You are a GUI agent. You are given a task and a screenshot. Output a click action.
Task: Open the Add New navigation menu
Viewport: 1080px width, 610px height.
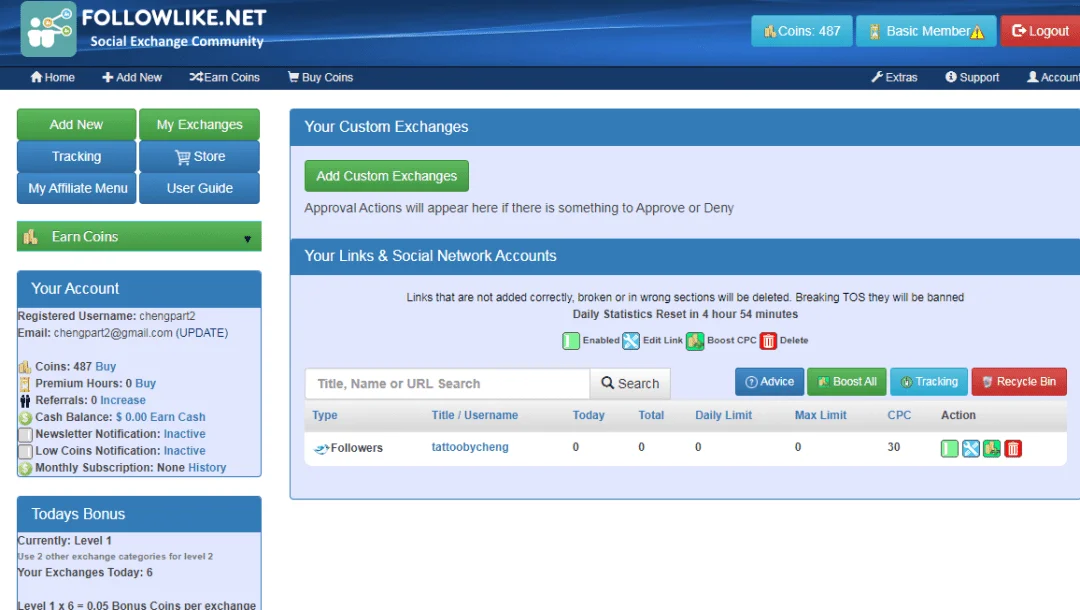click(132, 78)
